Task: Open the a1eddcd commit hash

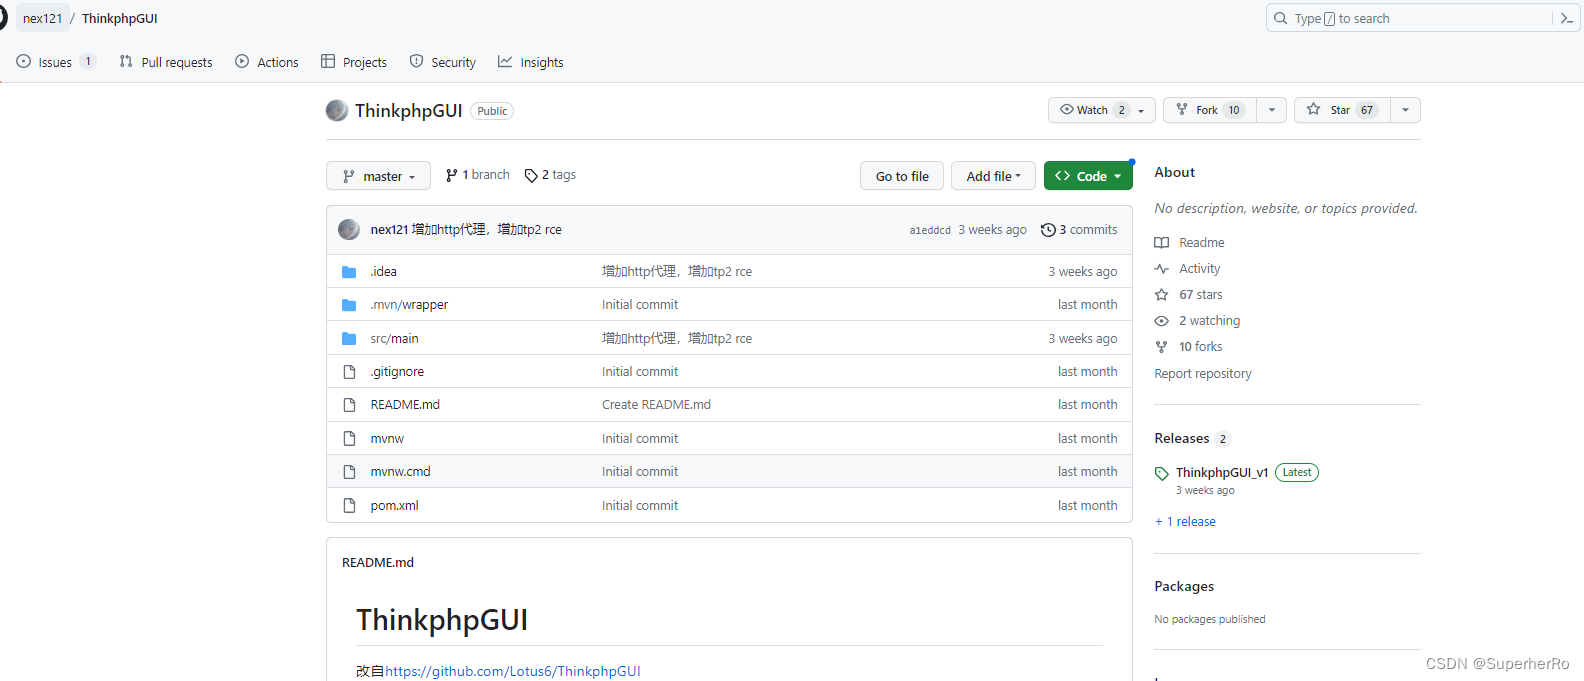Action: [930, 230]
